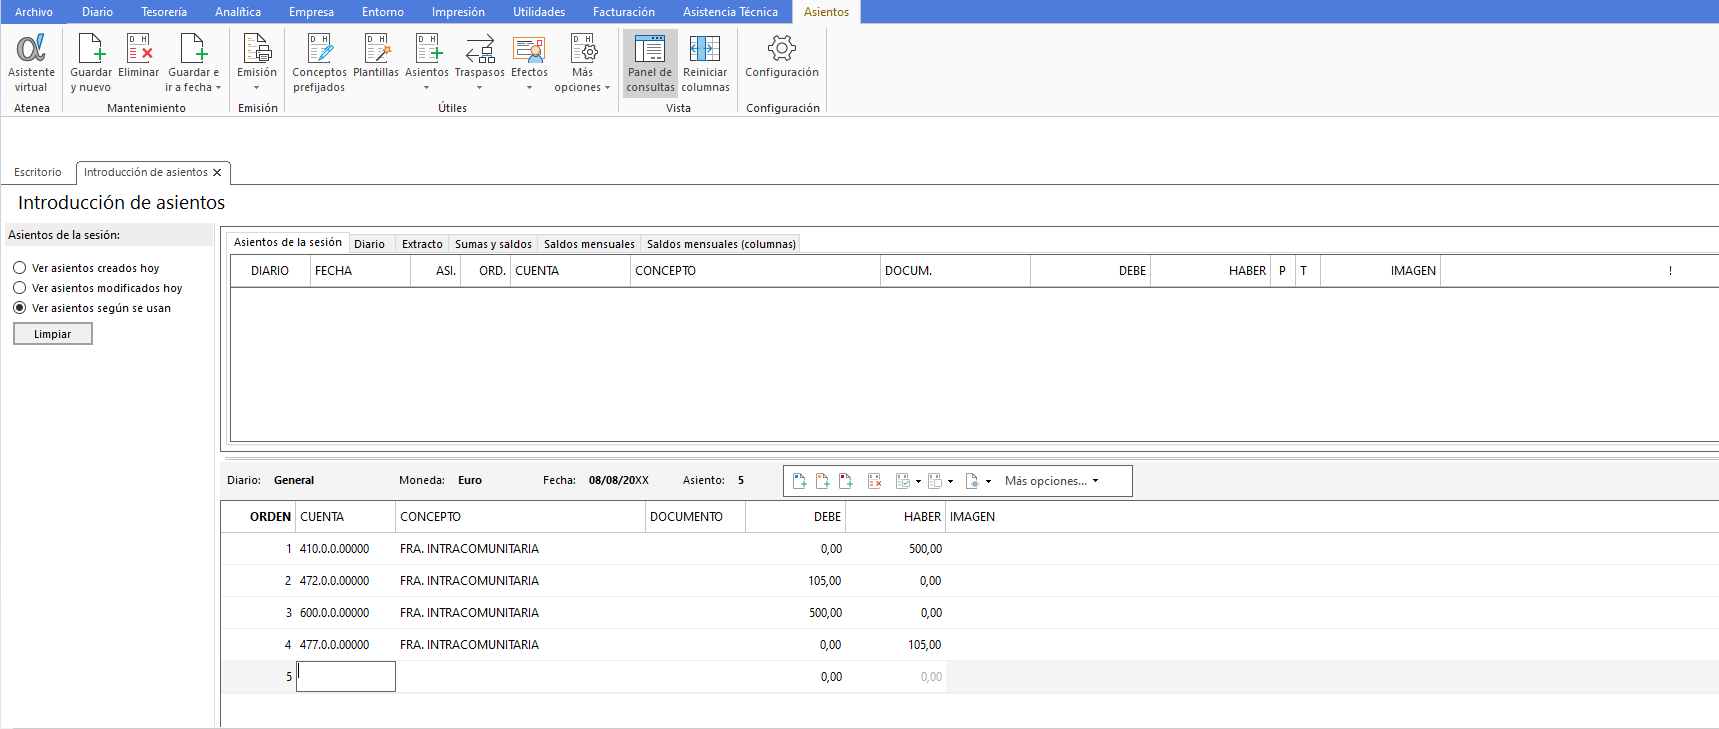Expand arrow beside the preview eye icon

[x=988, y=481]
